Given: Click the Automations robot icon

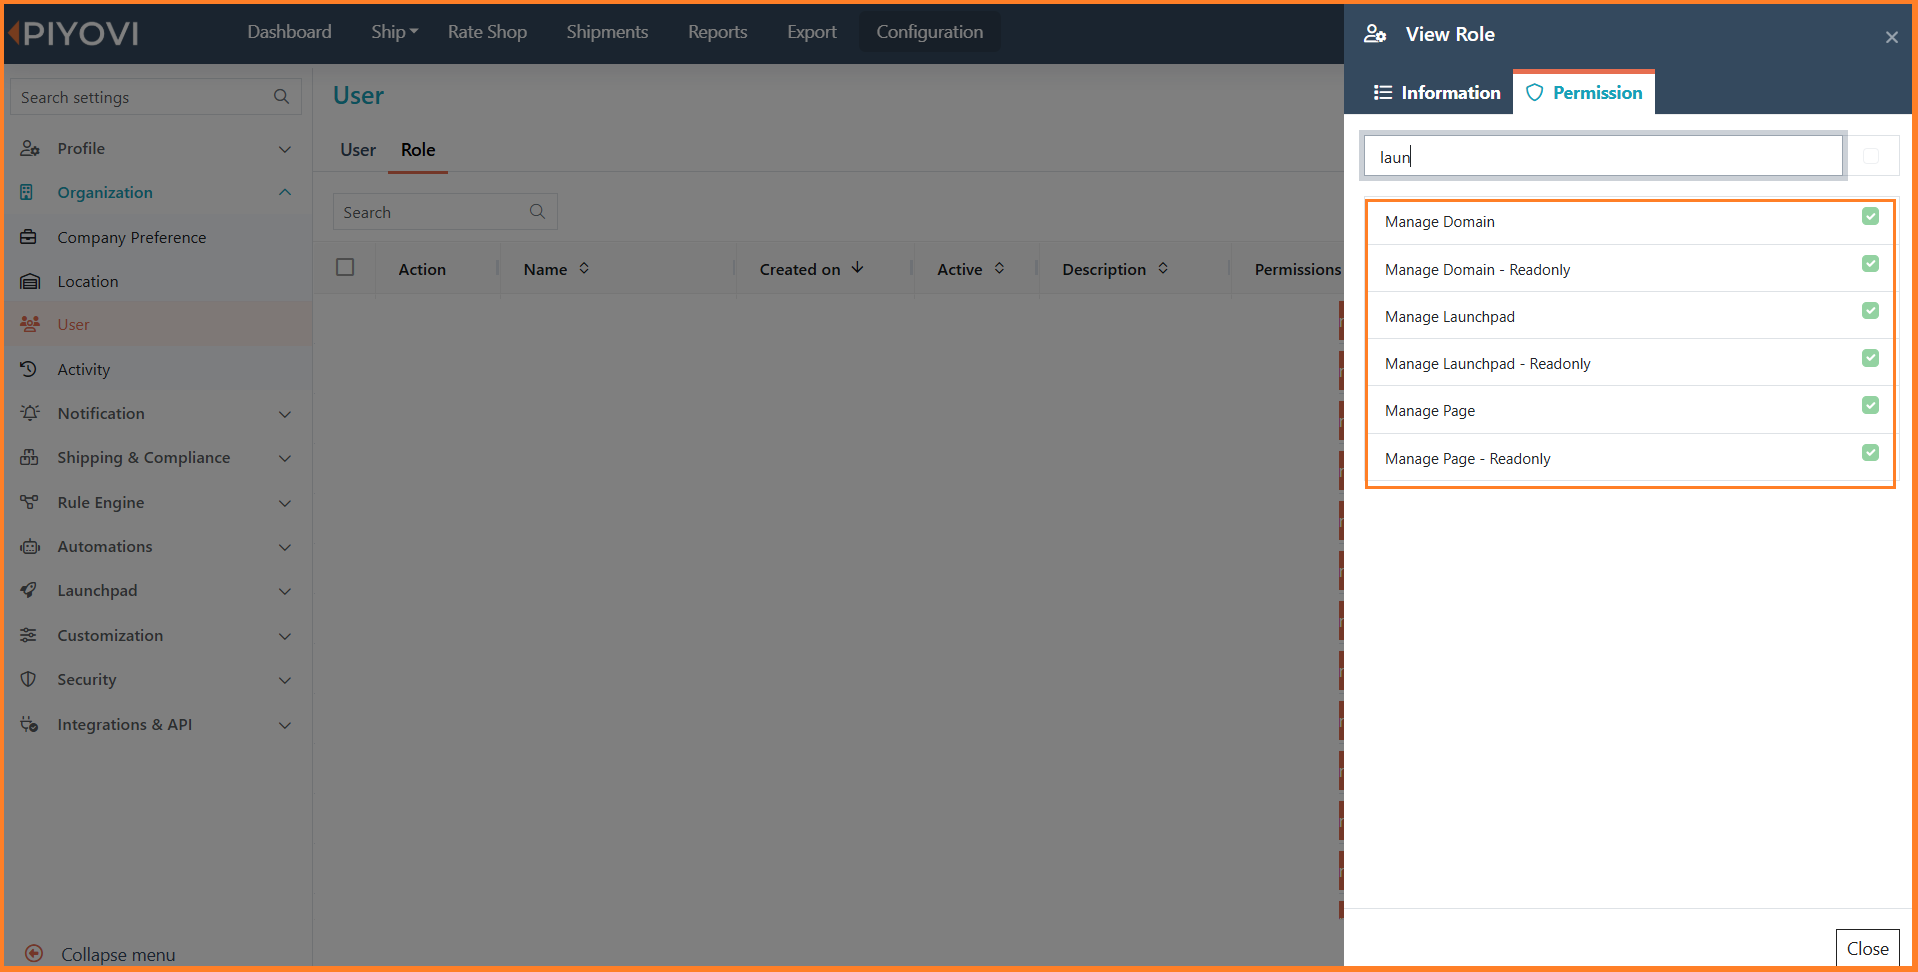Looking at the screenshot, I should (30, 546).
